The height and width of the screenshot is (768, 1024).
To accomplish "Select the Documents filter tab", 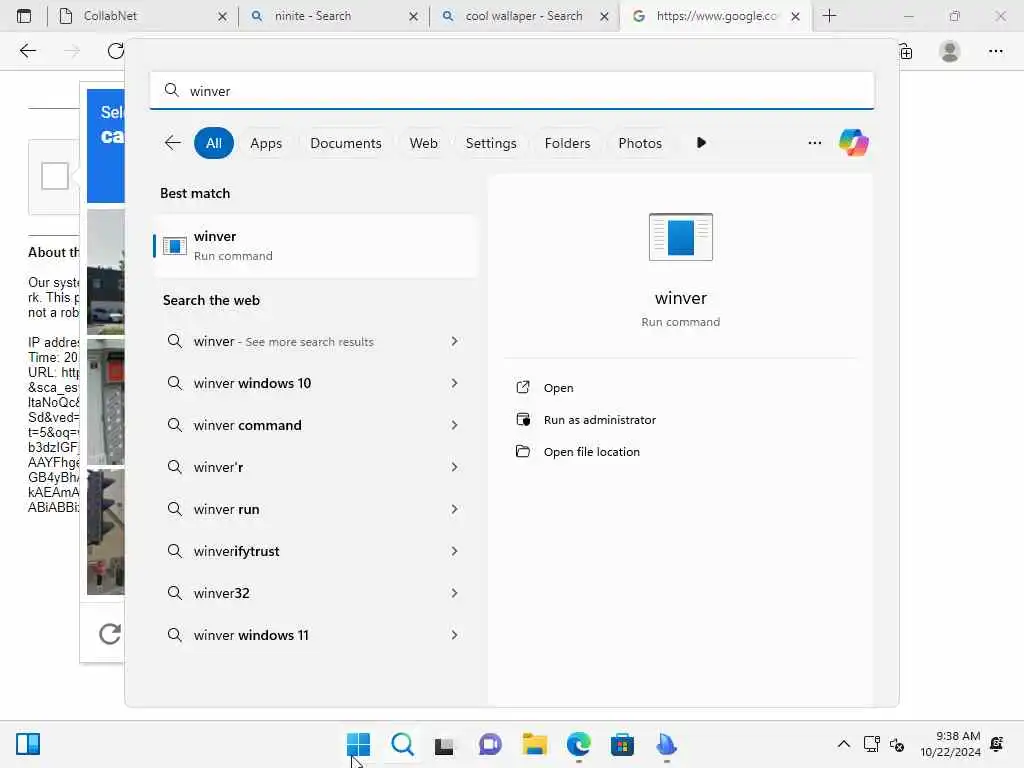I will [345, 143].
